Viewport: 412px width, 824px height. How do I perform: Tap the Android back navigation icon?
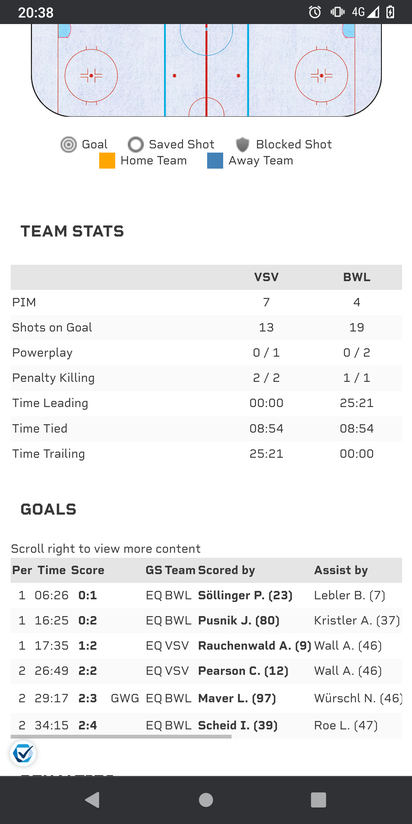[92, 800]
